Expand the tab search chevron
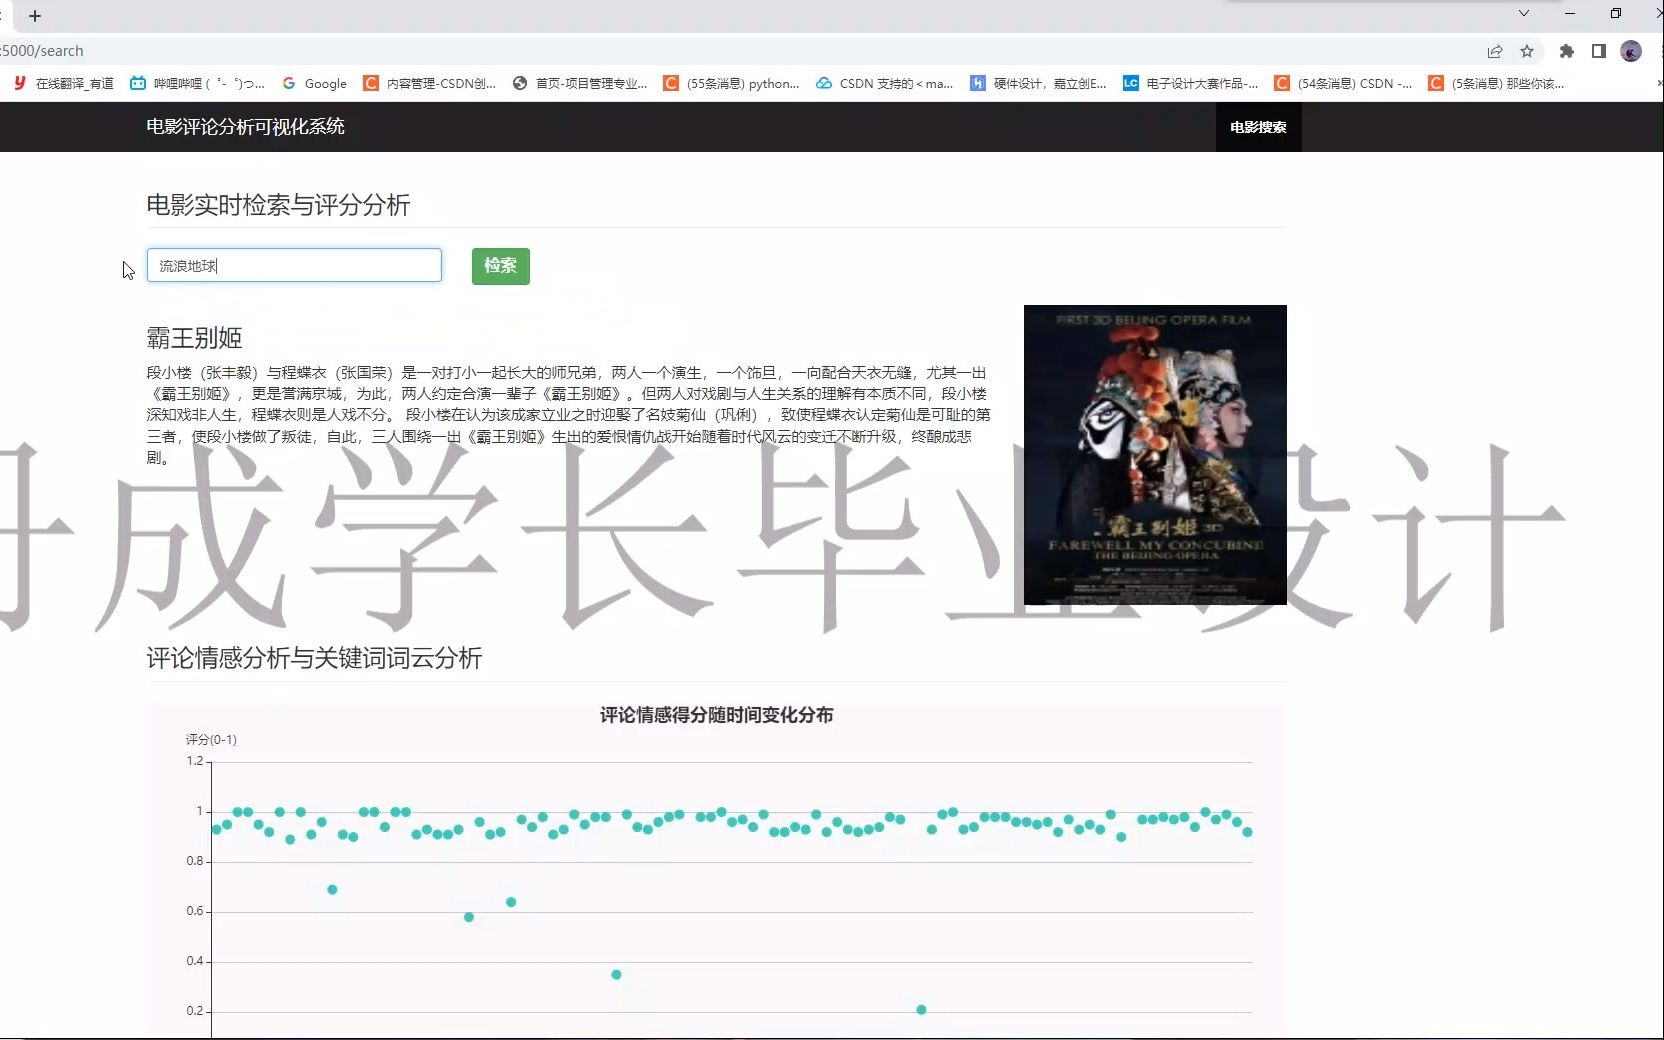Image resolution: width=1664 pixels, height=1040 pixels. [1524, 13]
